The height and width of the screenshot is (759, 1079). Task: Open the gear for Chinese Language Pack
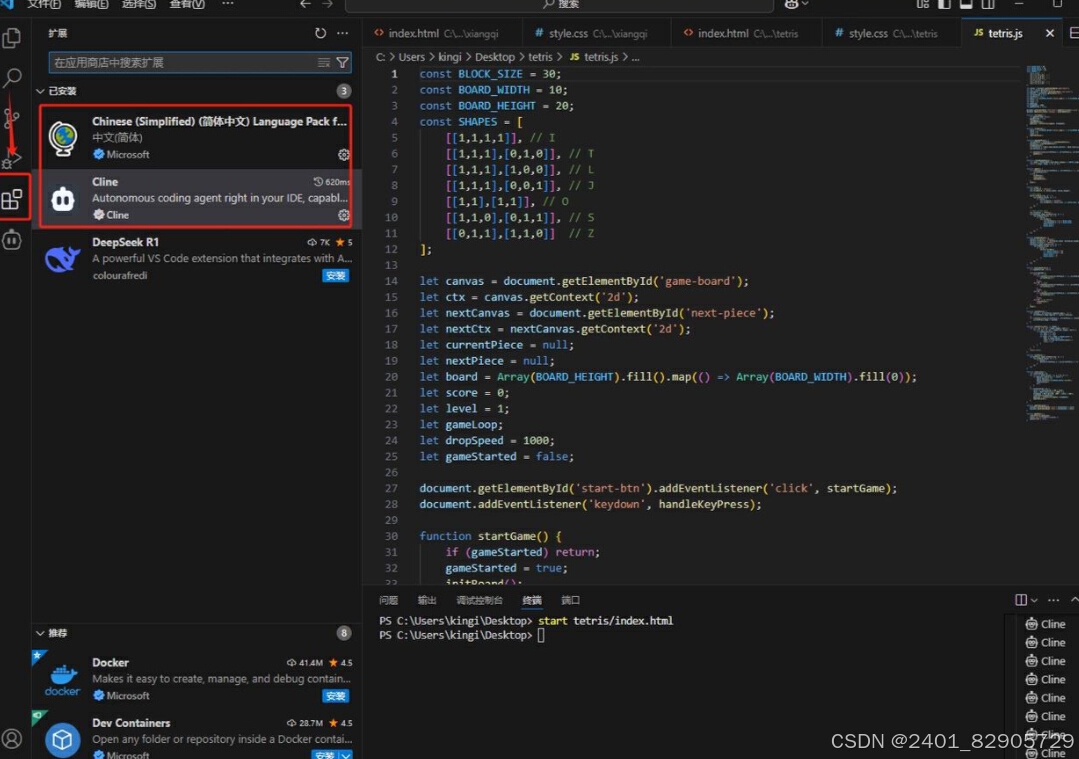coord(343,155)
